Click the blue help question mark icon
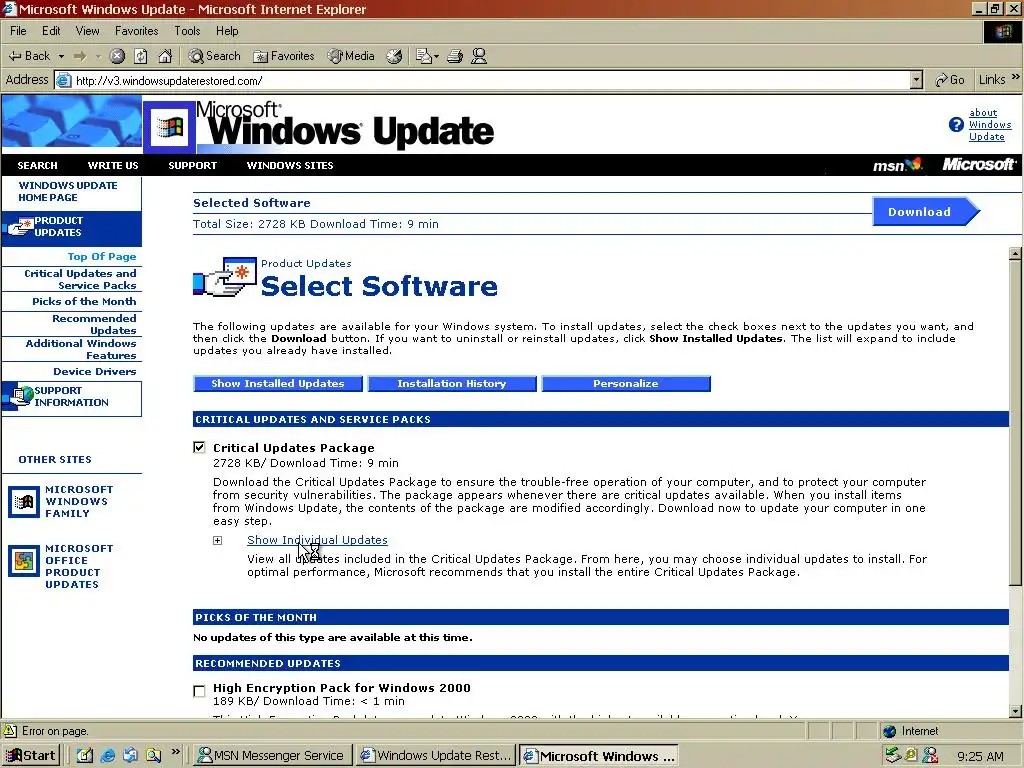The width and height of the screenshot is (1024, 768). [x=956, y=125]
